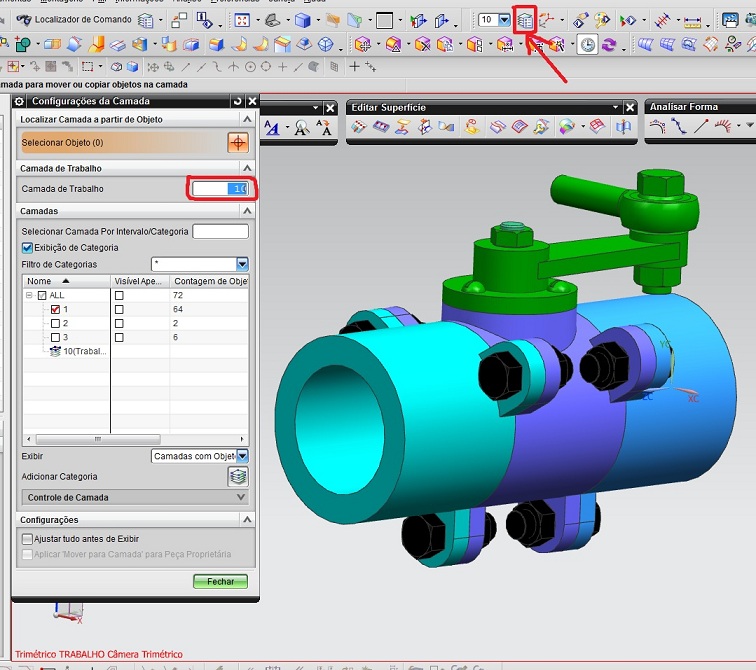This screenshot has height=670, width=756.
Task: Click the Move Face cube icon with arrows
Action: point(363,45)
